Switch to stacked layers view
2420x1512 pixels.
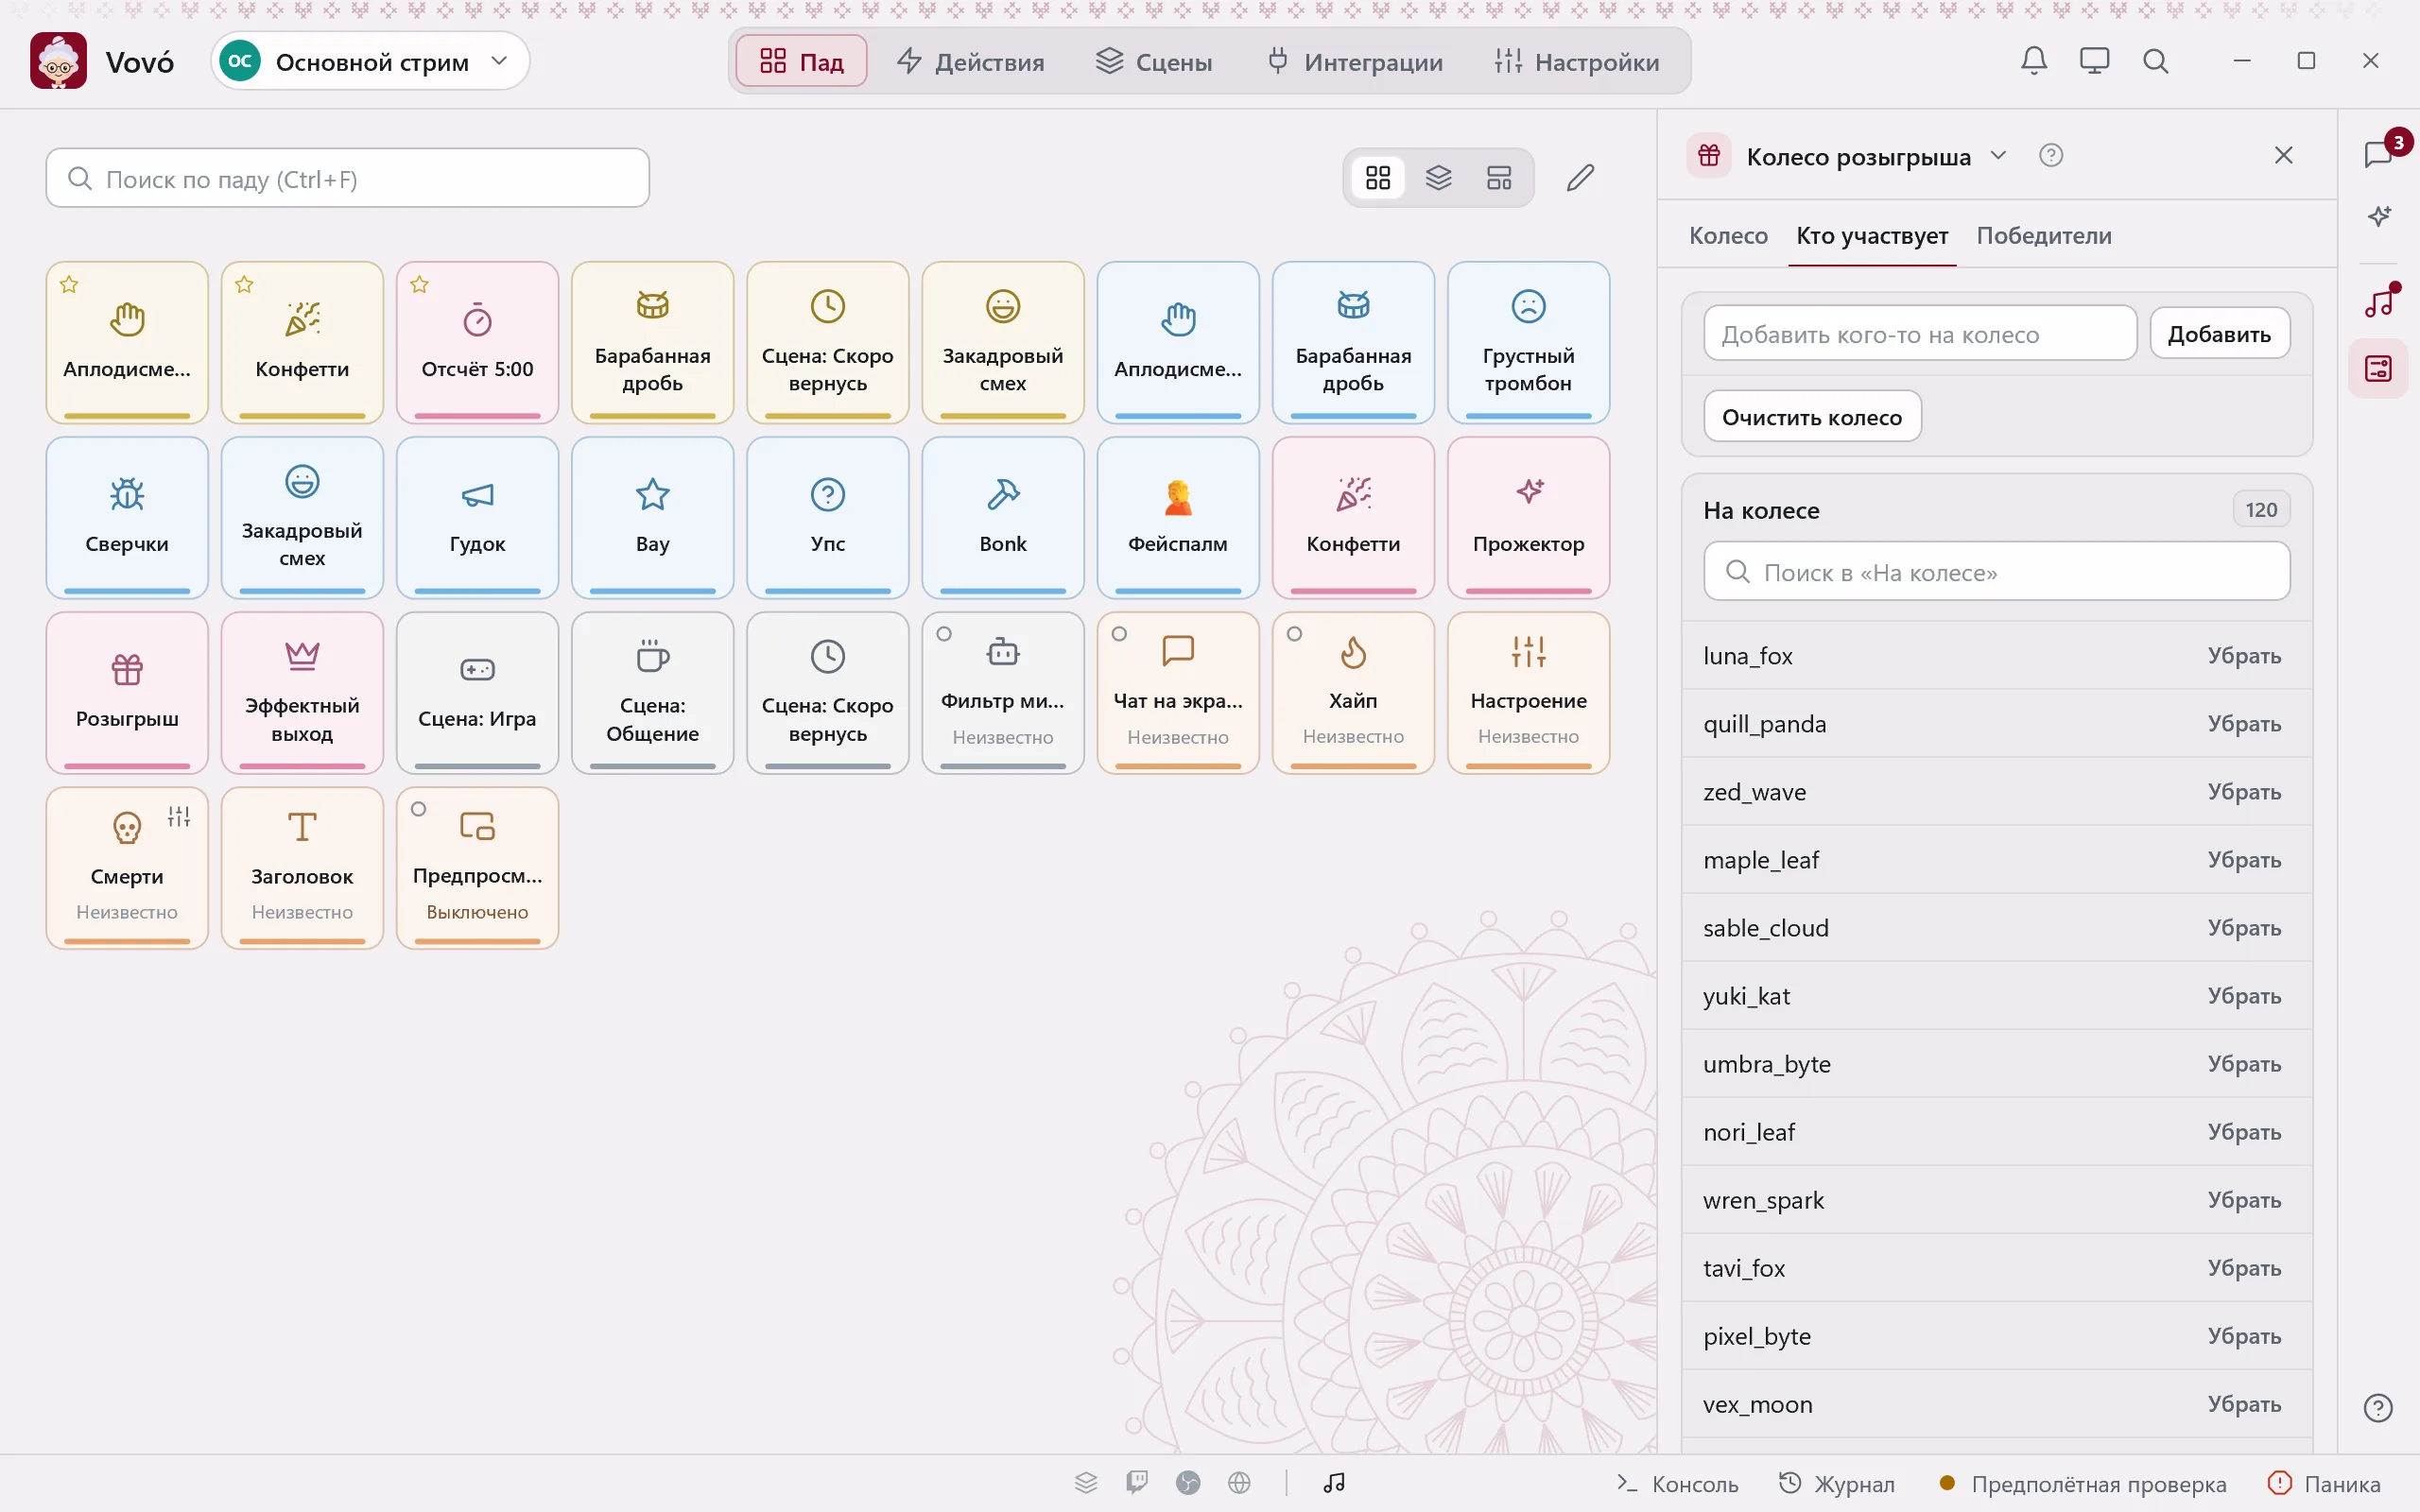coord(1438,178)
